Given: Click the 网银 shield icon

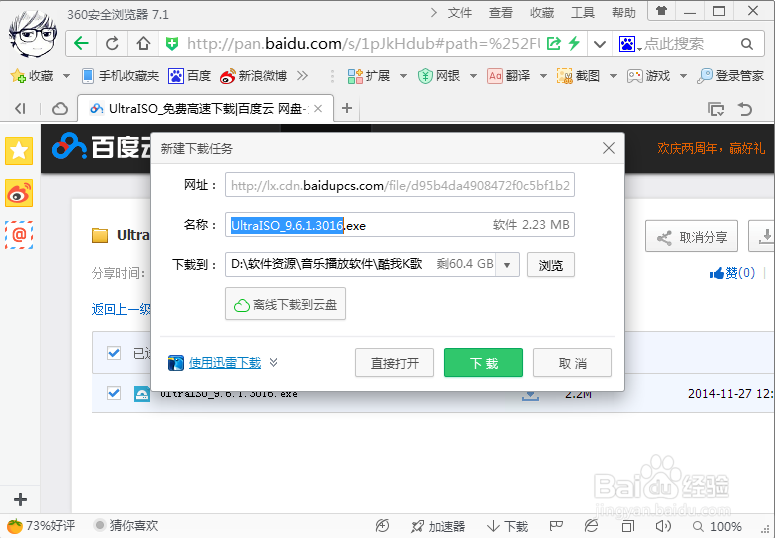Looking at the screenshot, I should point(425,76).
